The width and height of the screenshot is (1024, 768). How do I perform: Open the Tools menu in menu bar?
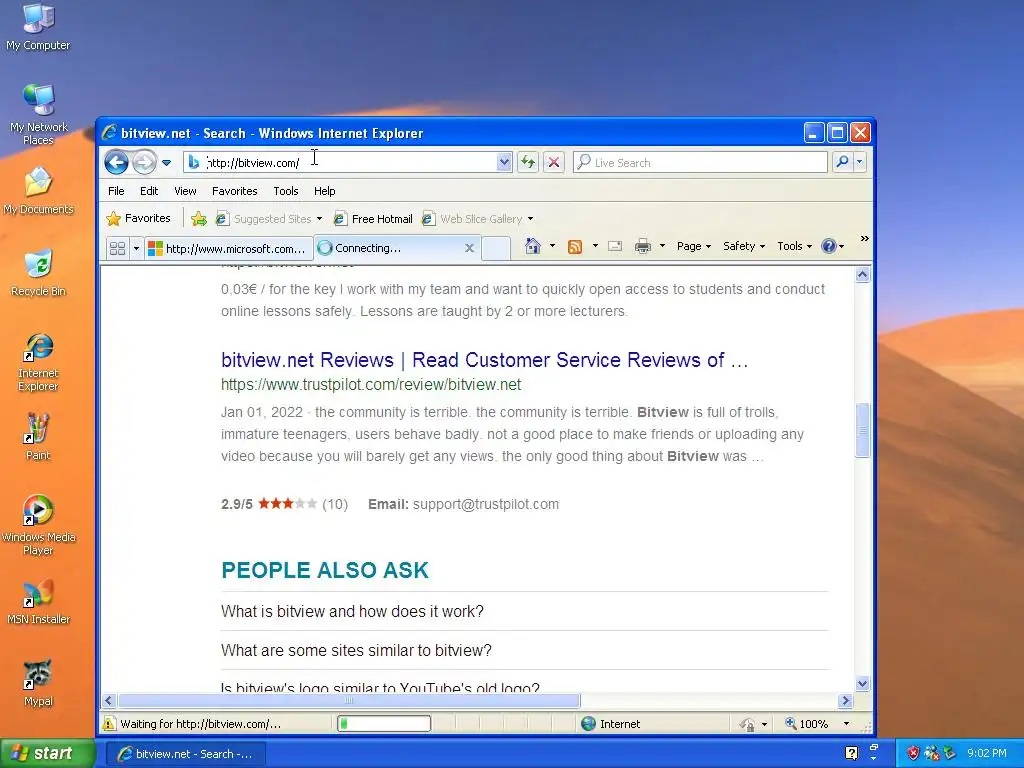point(285,191)
